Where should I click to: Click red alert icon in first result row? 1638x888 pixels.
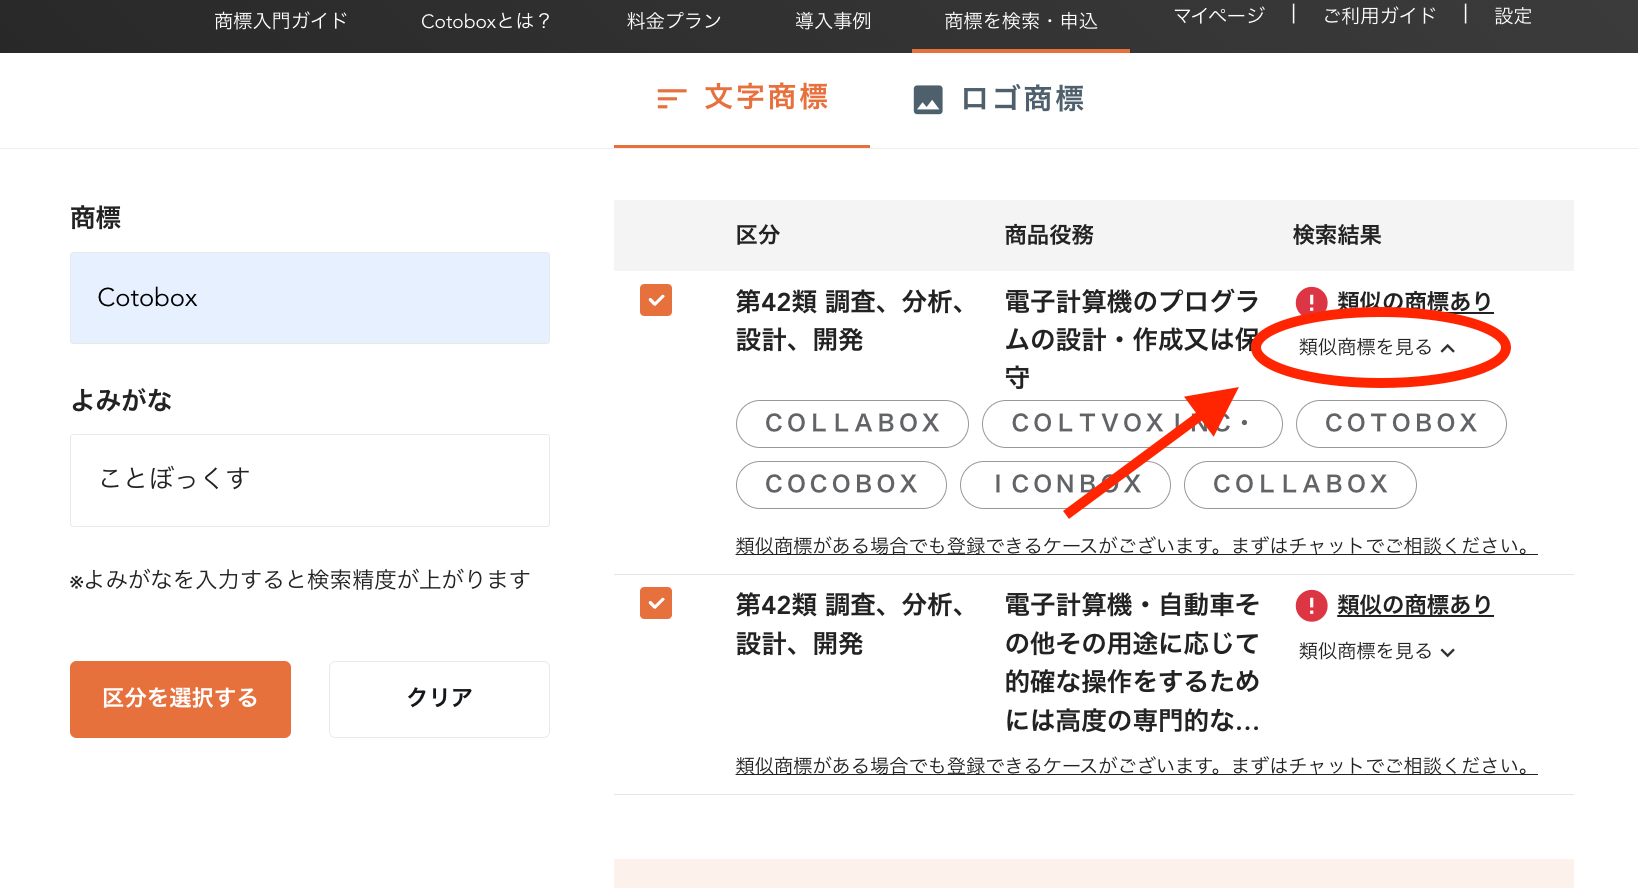pos(1311,302)
